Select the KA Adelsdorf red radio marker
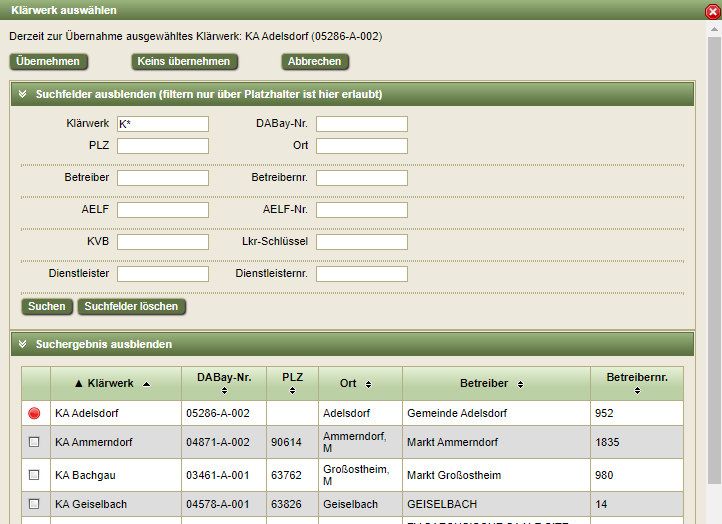This screenshot has width=722, height=524. 34,413
